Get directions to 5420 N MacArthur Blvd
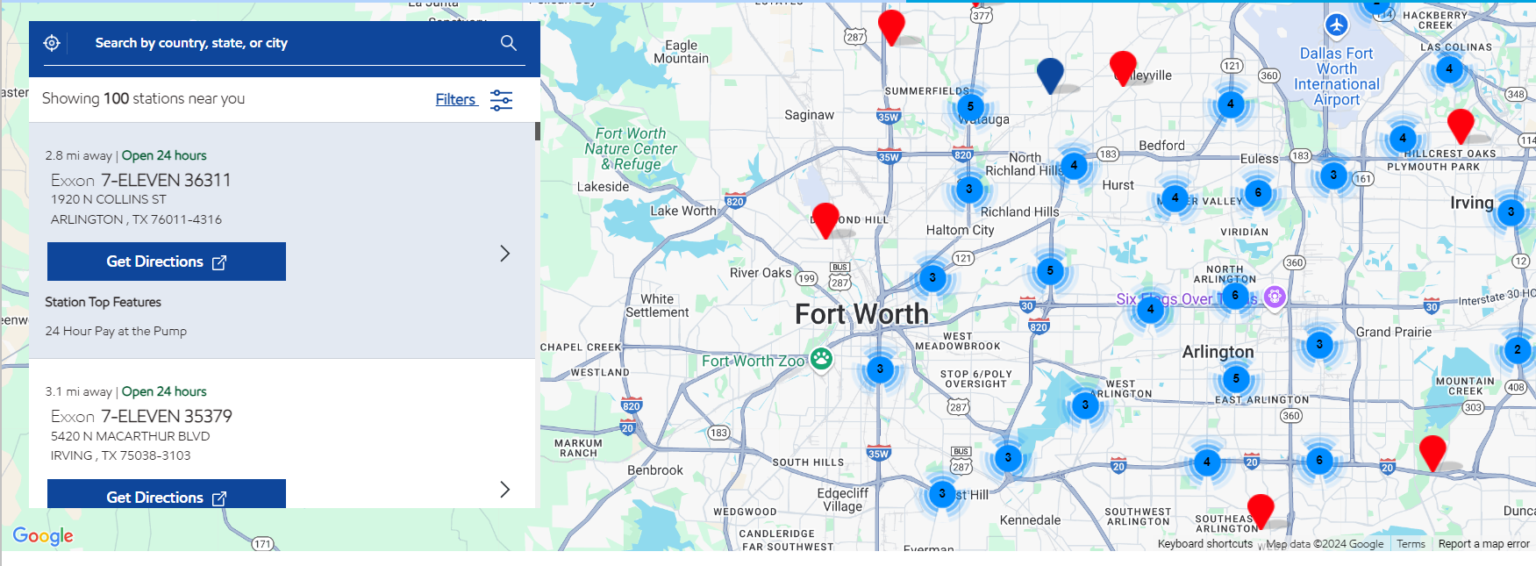The width and height of the screenshot is (1536, 566). point(166,495)
